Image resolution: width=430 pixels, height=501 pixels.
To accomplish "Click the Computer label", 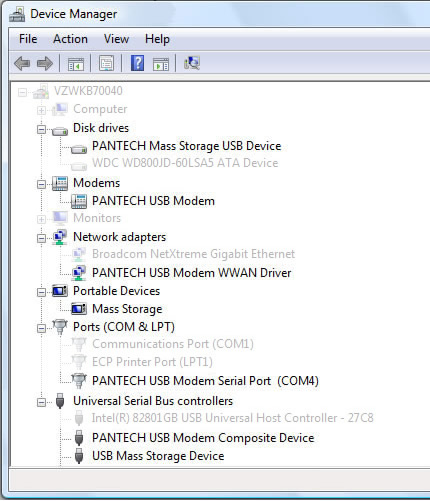I will point(100,109).
